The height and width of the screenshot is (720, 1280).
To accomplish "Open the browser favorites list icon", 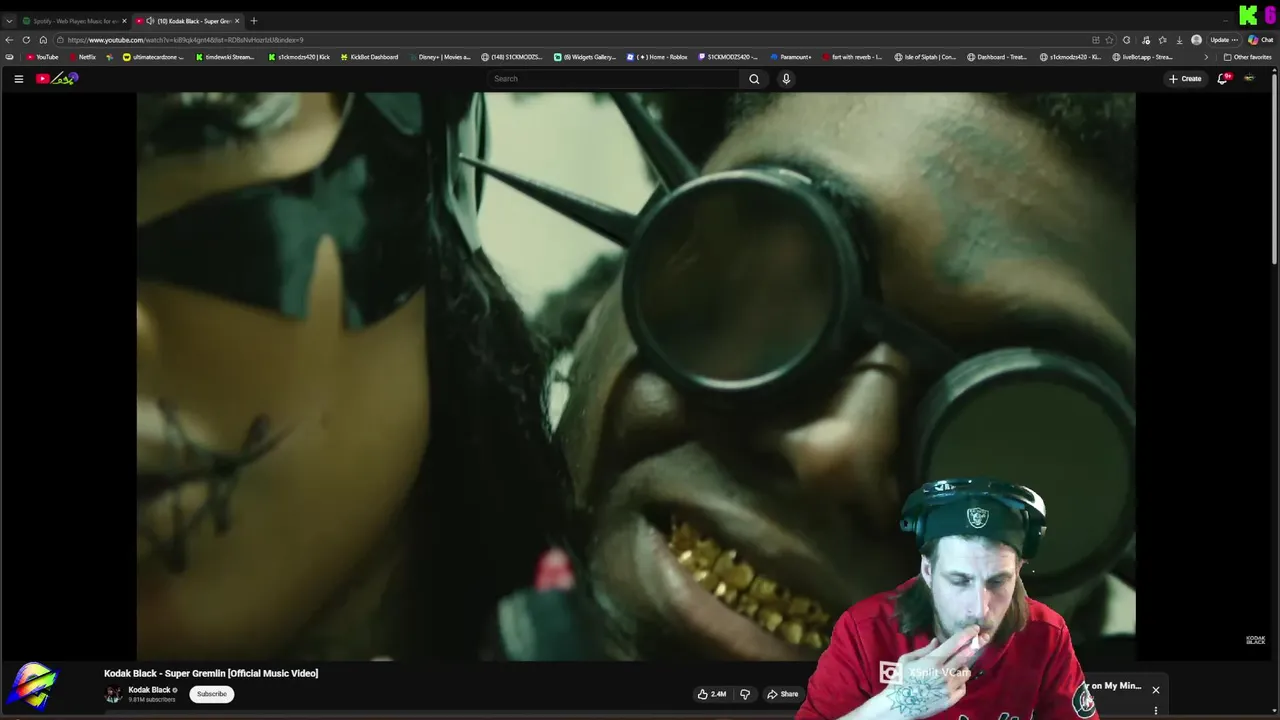I will pyautogui.click(x=1162, y=40).
